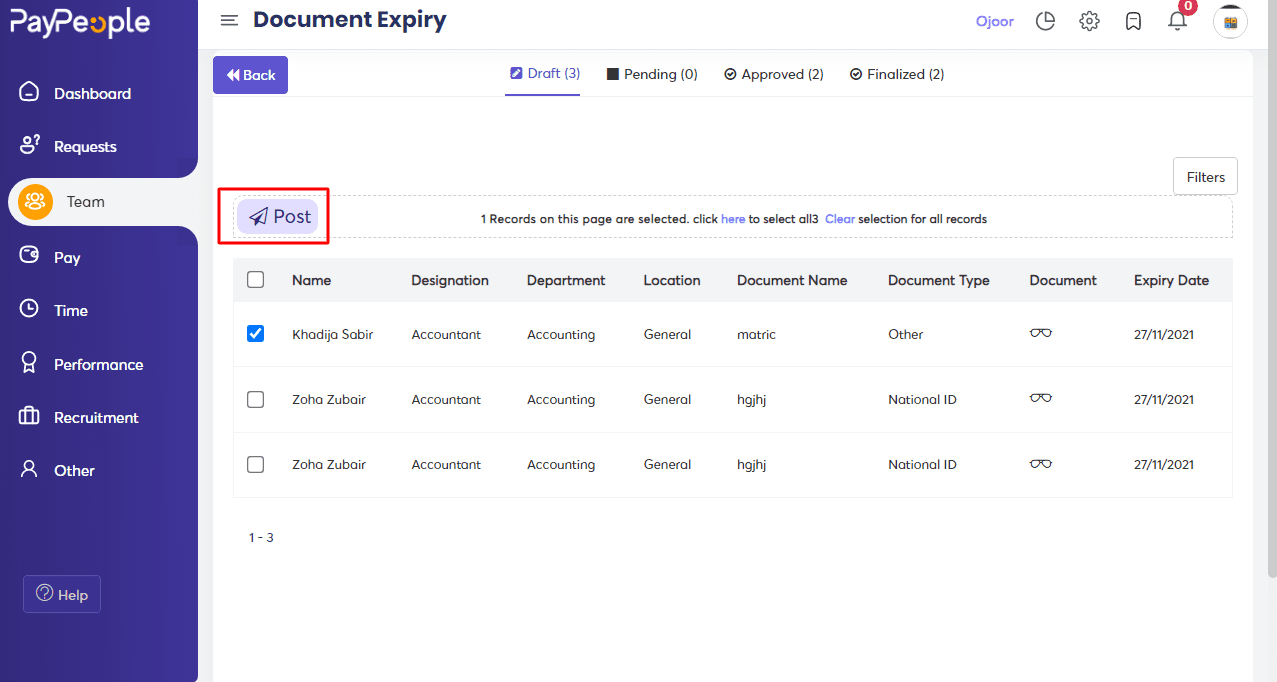Expand the Team sidebar menu

85,202
